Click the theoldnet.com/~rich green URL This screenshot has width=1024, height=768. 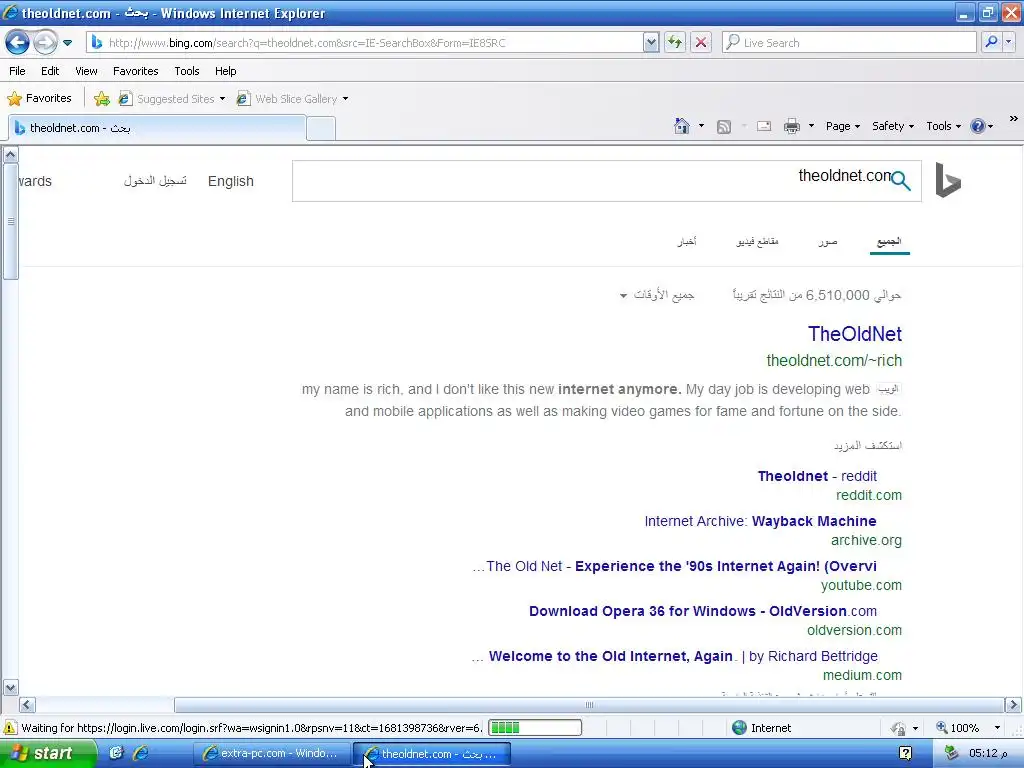[x=834, y=360]
